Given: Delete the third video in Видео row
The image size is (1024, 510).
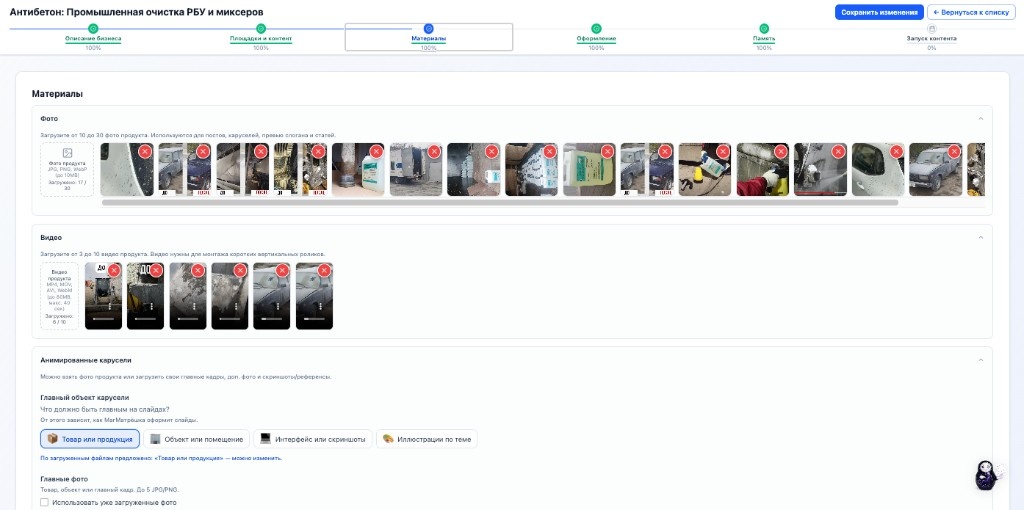Looking at the screenshot, I should (198, 270).
